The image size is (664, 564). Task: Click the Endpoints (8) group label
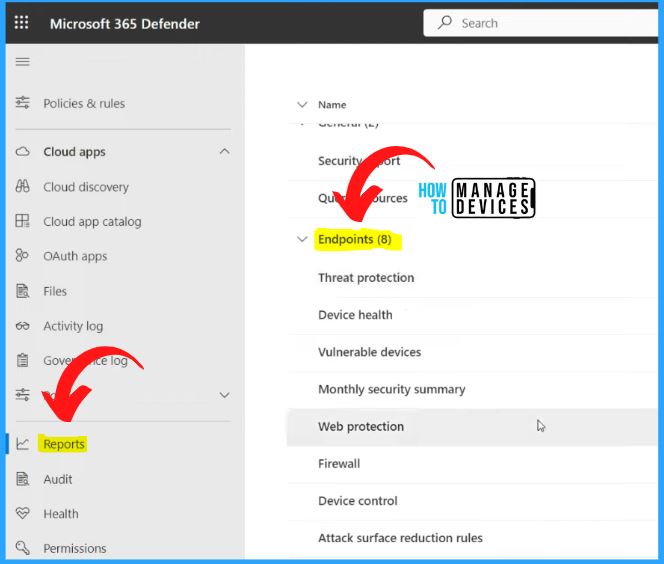point(355,239)
